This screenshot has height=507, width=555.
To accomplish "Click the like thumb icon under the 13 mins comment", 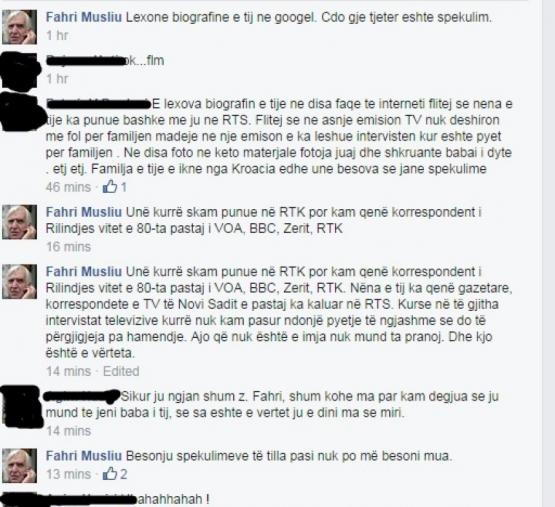I will (110, 473).
